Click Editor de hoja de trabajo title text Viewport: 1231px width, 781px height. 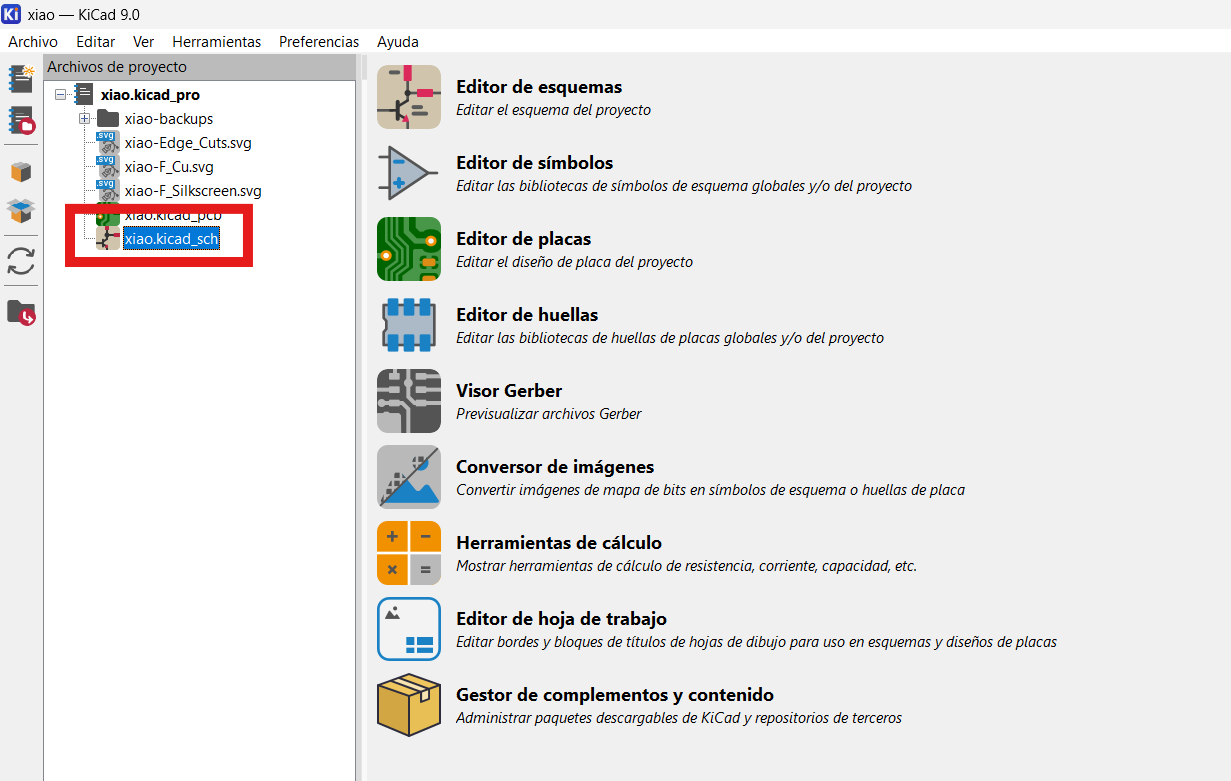coord(561,619)
